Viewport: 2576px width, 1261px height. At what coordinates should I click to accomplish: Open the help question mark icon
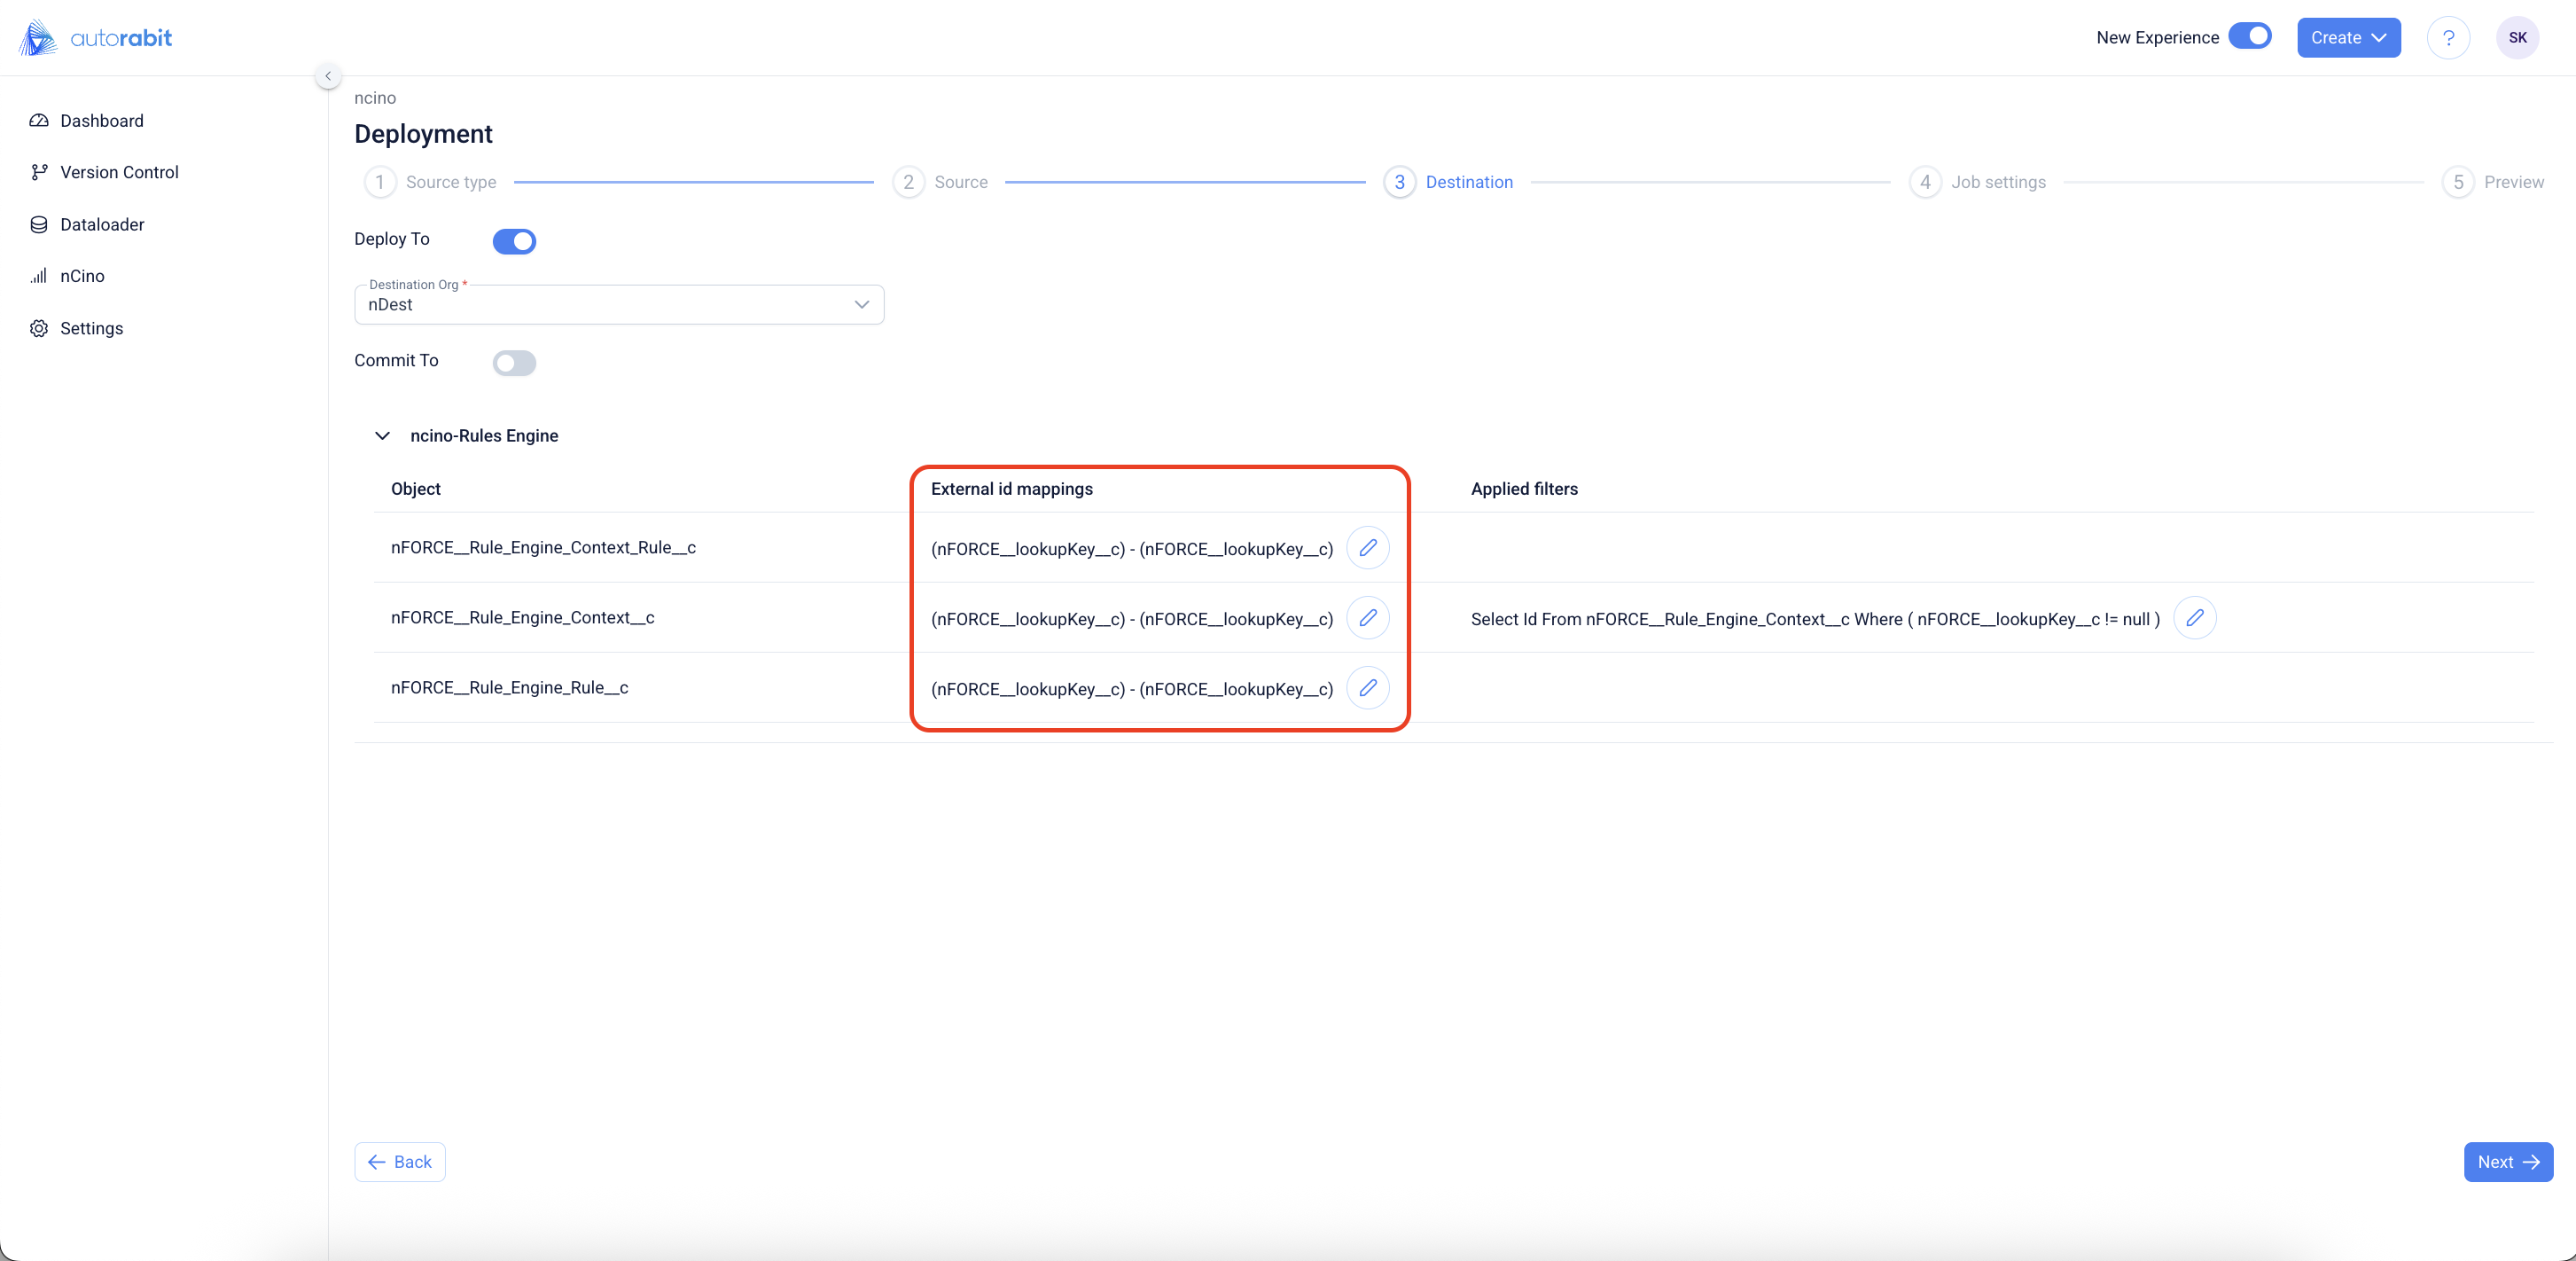(2448, 38)
